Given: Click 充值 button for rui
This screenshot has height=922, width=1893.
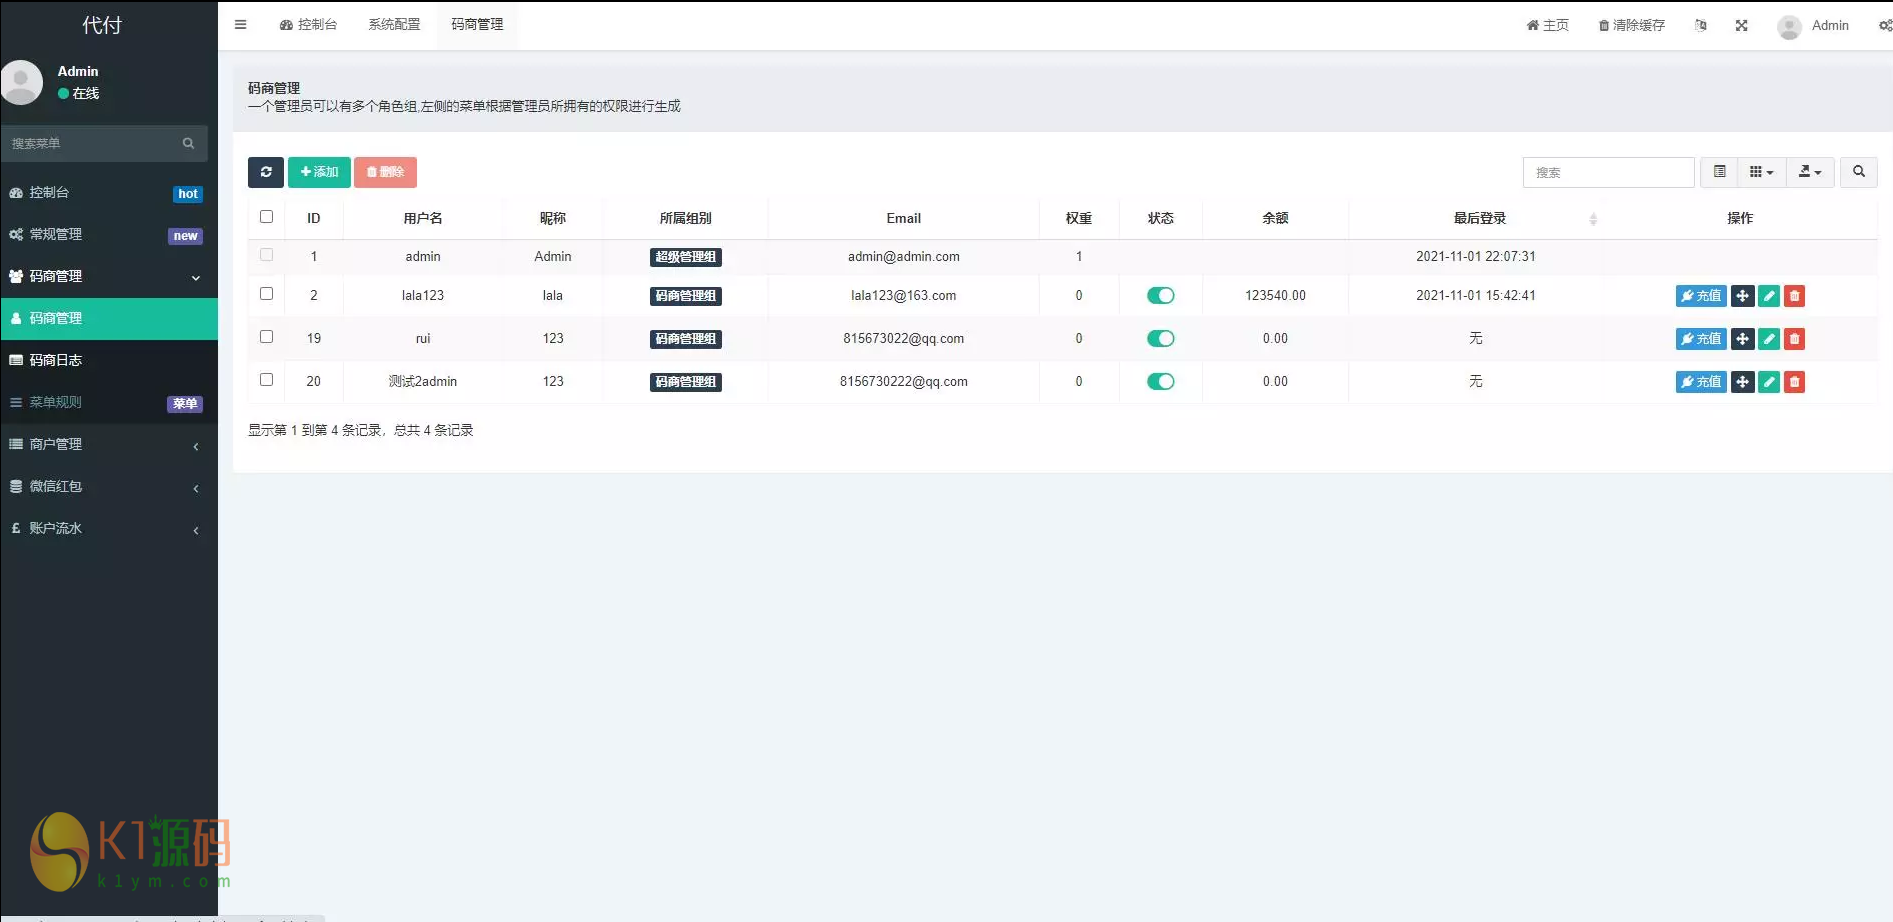Looking at the screenshot, I should click(x=1701, y=339).
